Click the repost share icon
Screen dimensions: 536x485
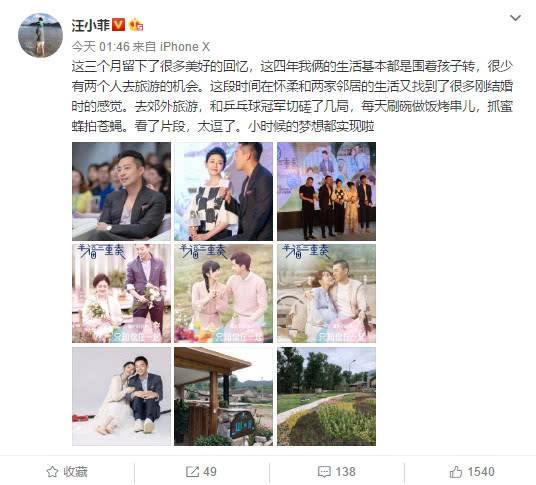tap(192, 472)
